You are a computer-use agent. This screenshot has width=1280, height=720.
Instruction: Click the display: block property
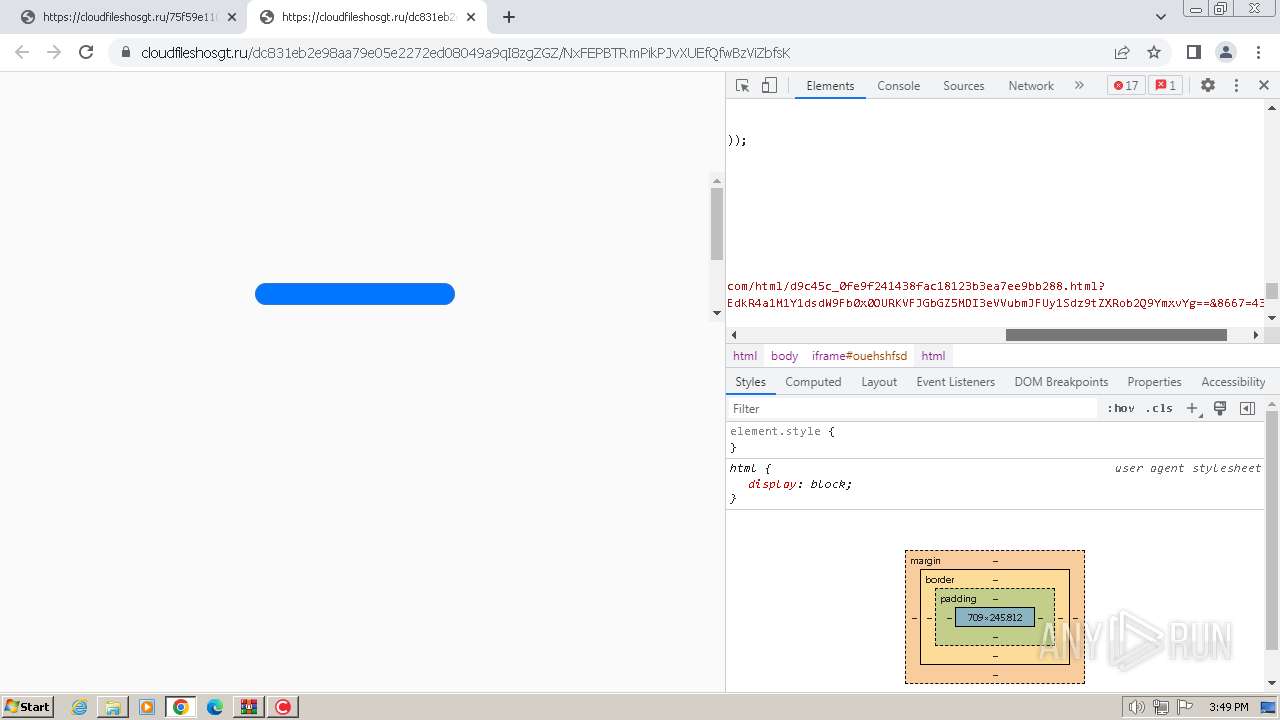click(x=800, y=484)
